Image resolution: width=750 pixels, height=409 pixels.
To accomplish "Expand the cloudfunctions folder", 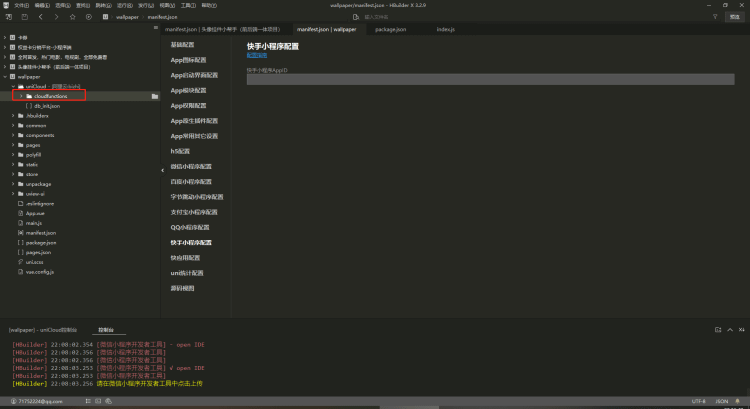I will point(21,96).
